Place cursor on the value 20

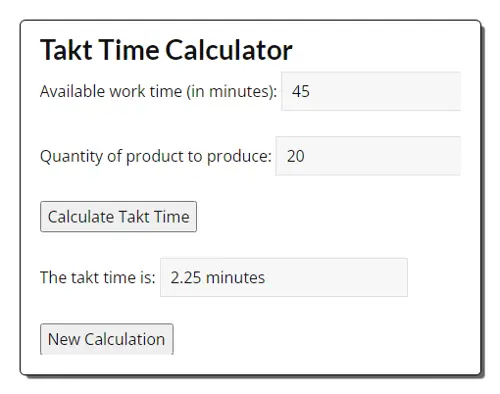tap(295, 156)
